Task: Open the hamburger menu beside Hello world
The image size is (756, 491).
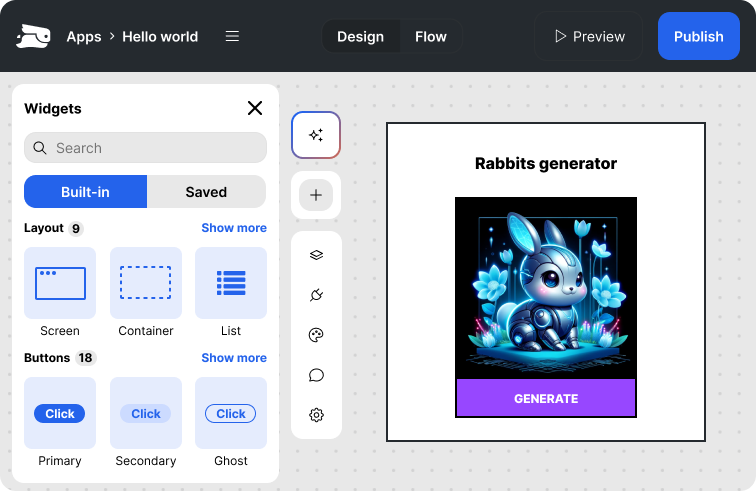Action: 232,36
